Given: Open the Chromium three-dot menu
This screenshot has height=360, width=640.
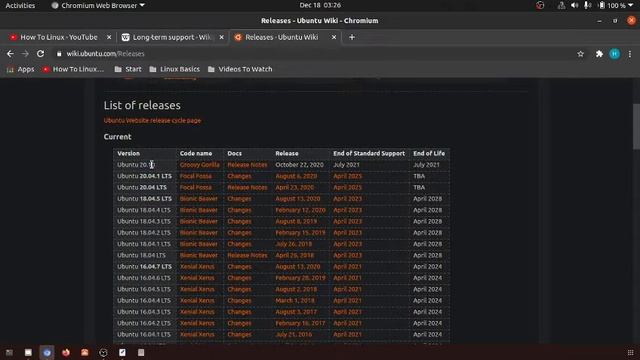Looking at the screenshot, I should pyautogui.click(x=630, y=53).
